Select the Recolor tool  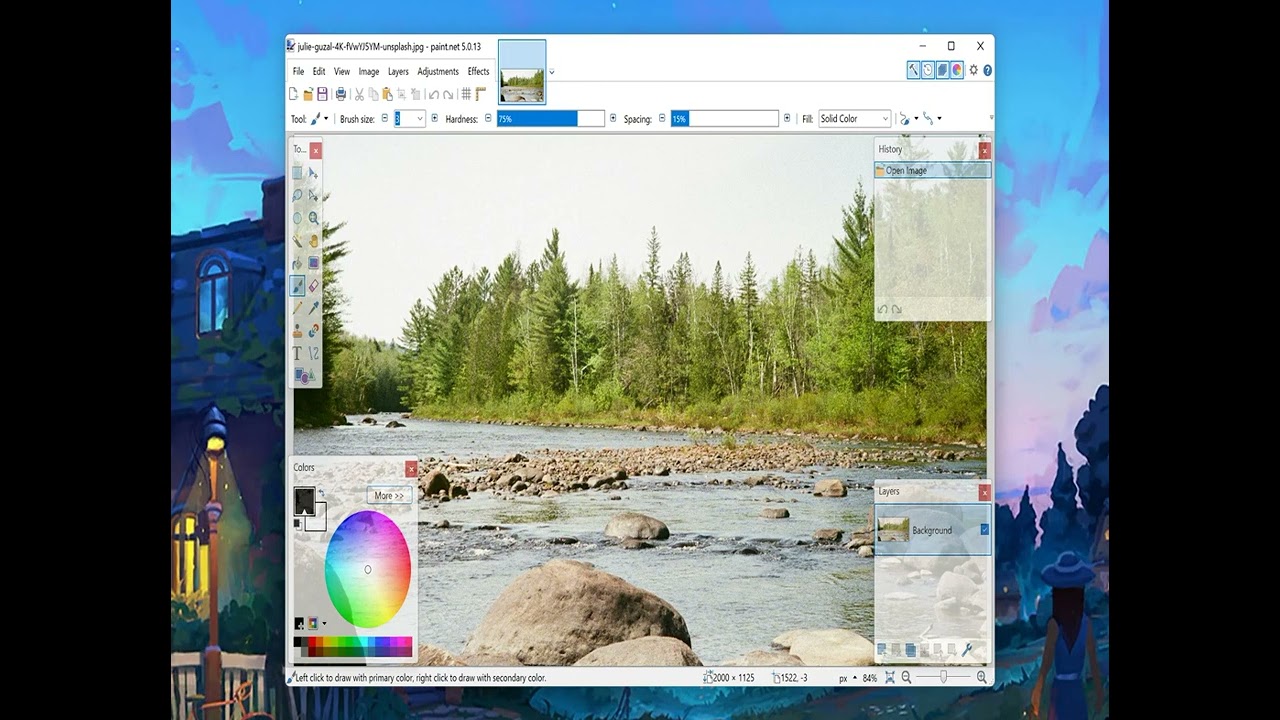pyautogui.click(x=313, y=331)
